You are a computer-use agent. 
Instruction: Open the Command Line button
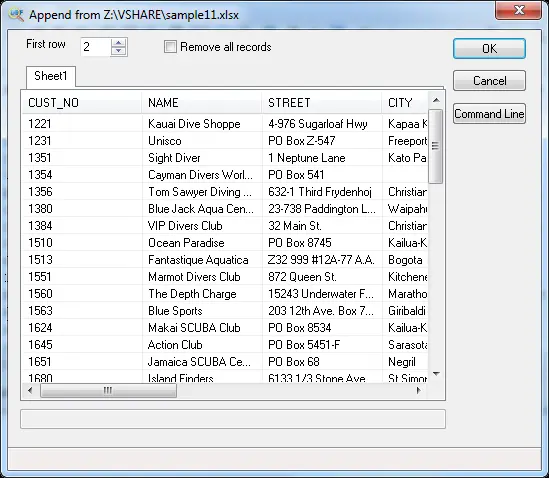489,114
